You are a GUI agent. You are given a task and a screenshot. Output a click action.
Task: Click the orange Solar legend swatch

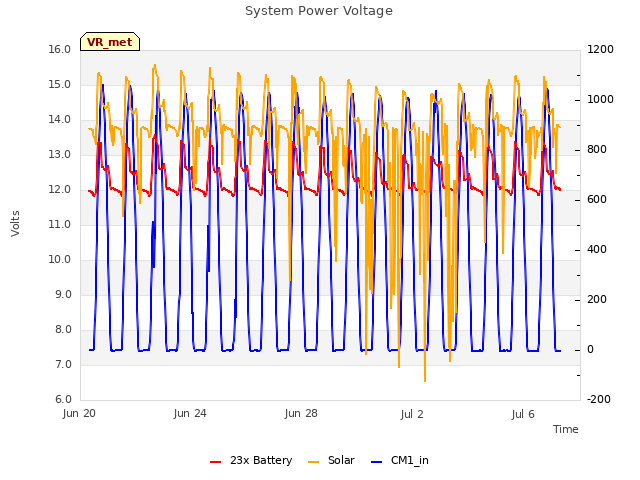click(x=313, y=462)
